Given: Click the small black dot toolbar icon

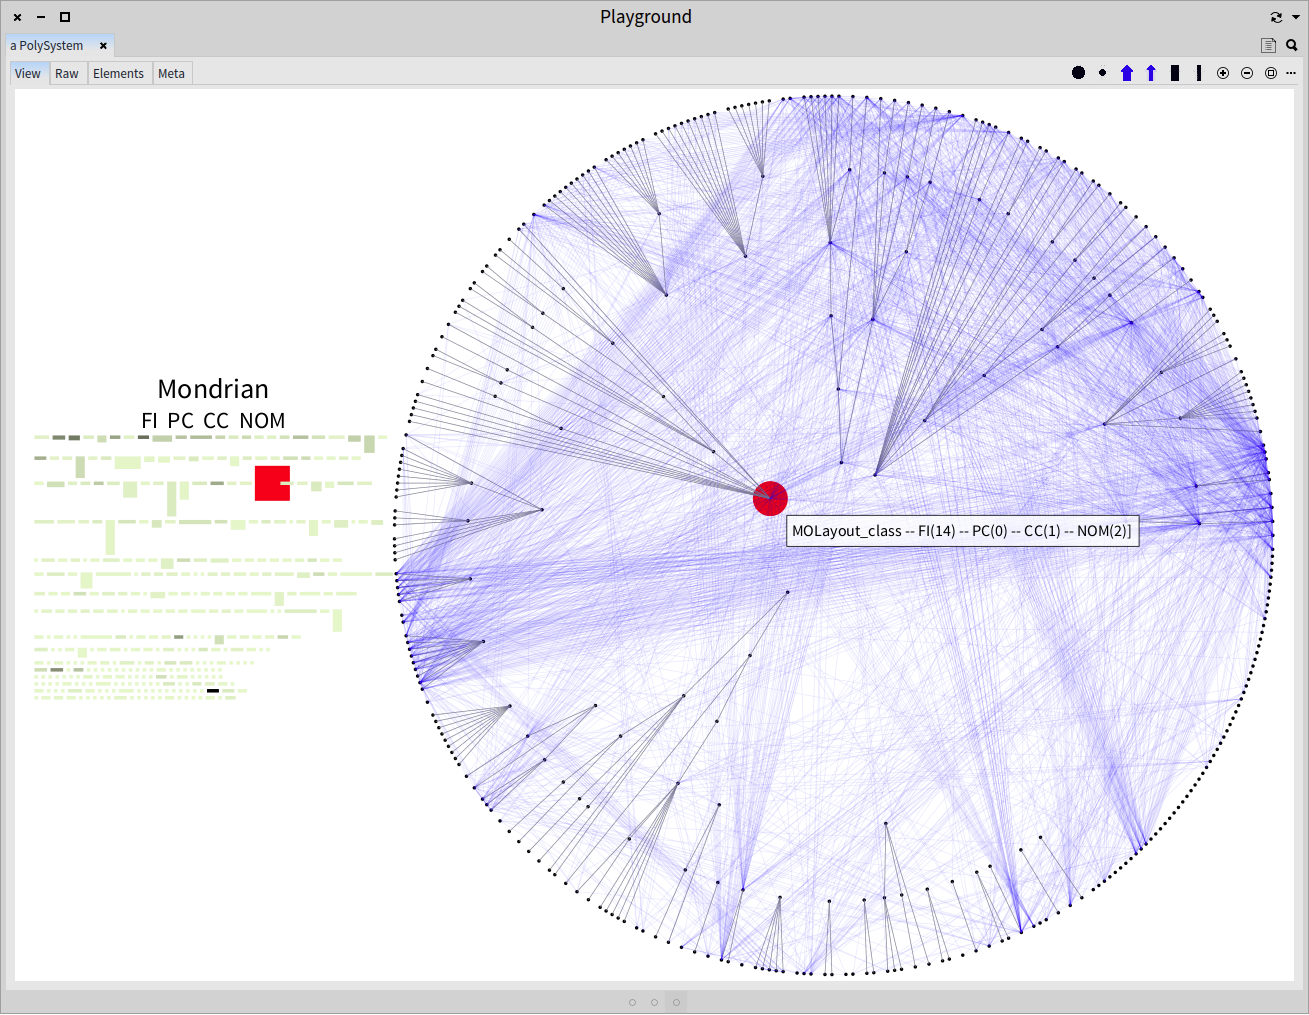Looking at the screenshot, I should (x=1102, y=73).
